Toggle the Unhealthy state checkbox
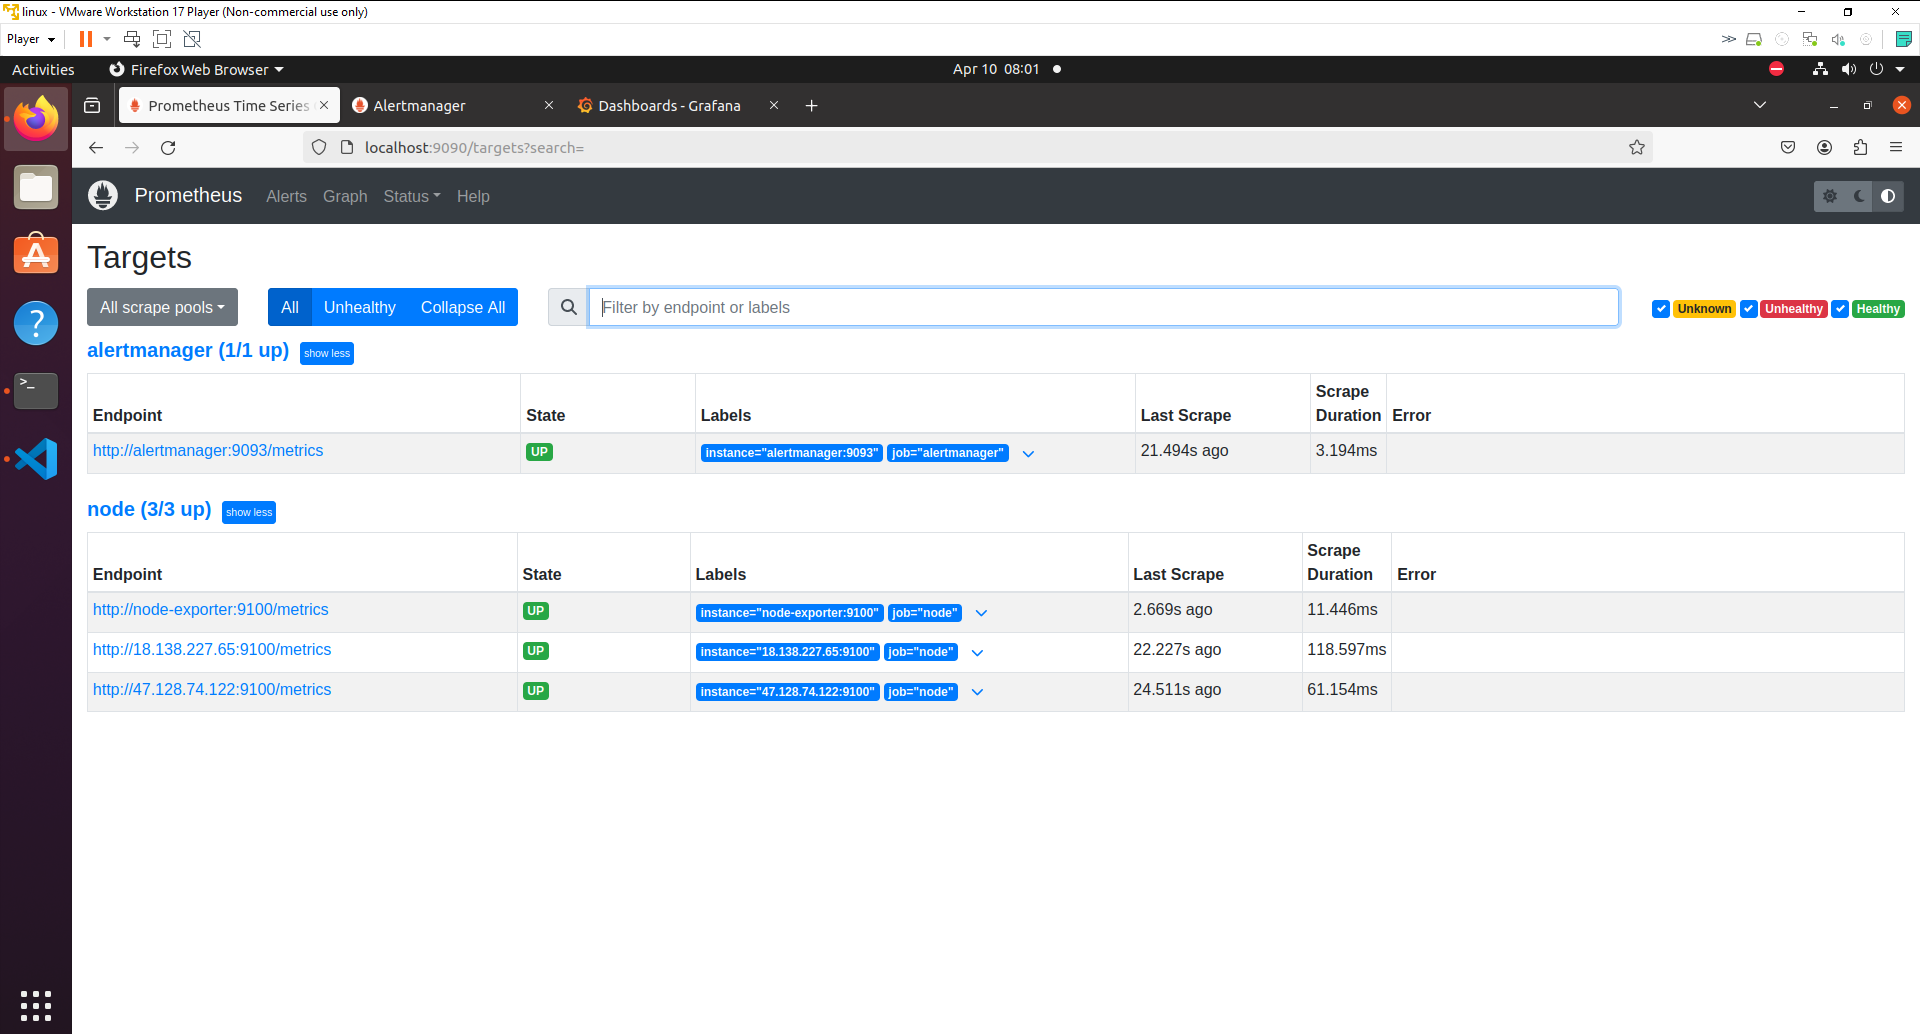Screen dimensions: 1920x1034 point(1749,309)
